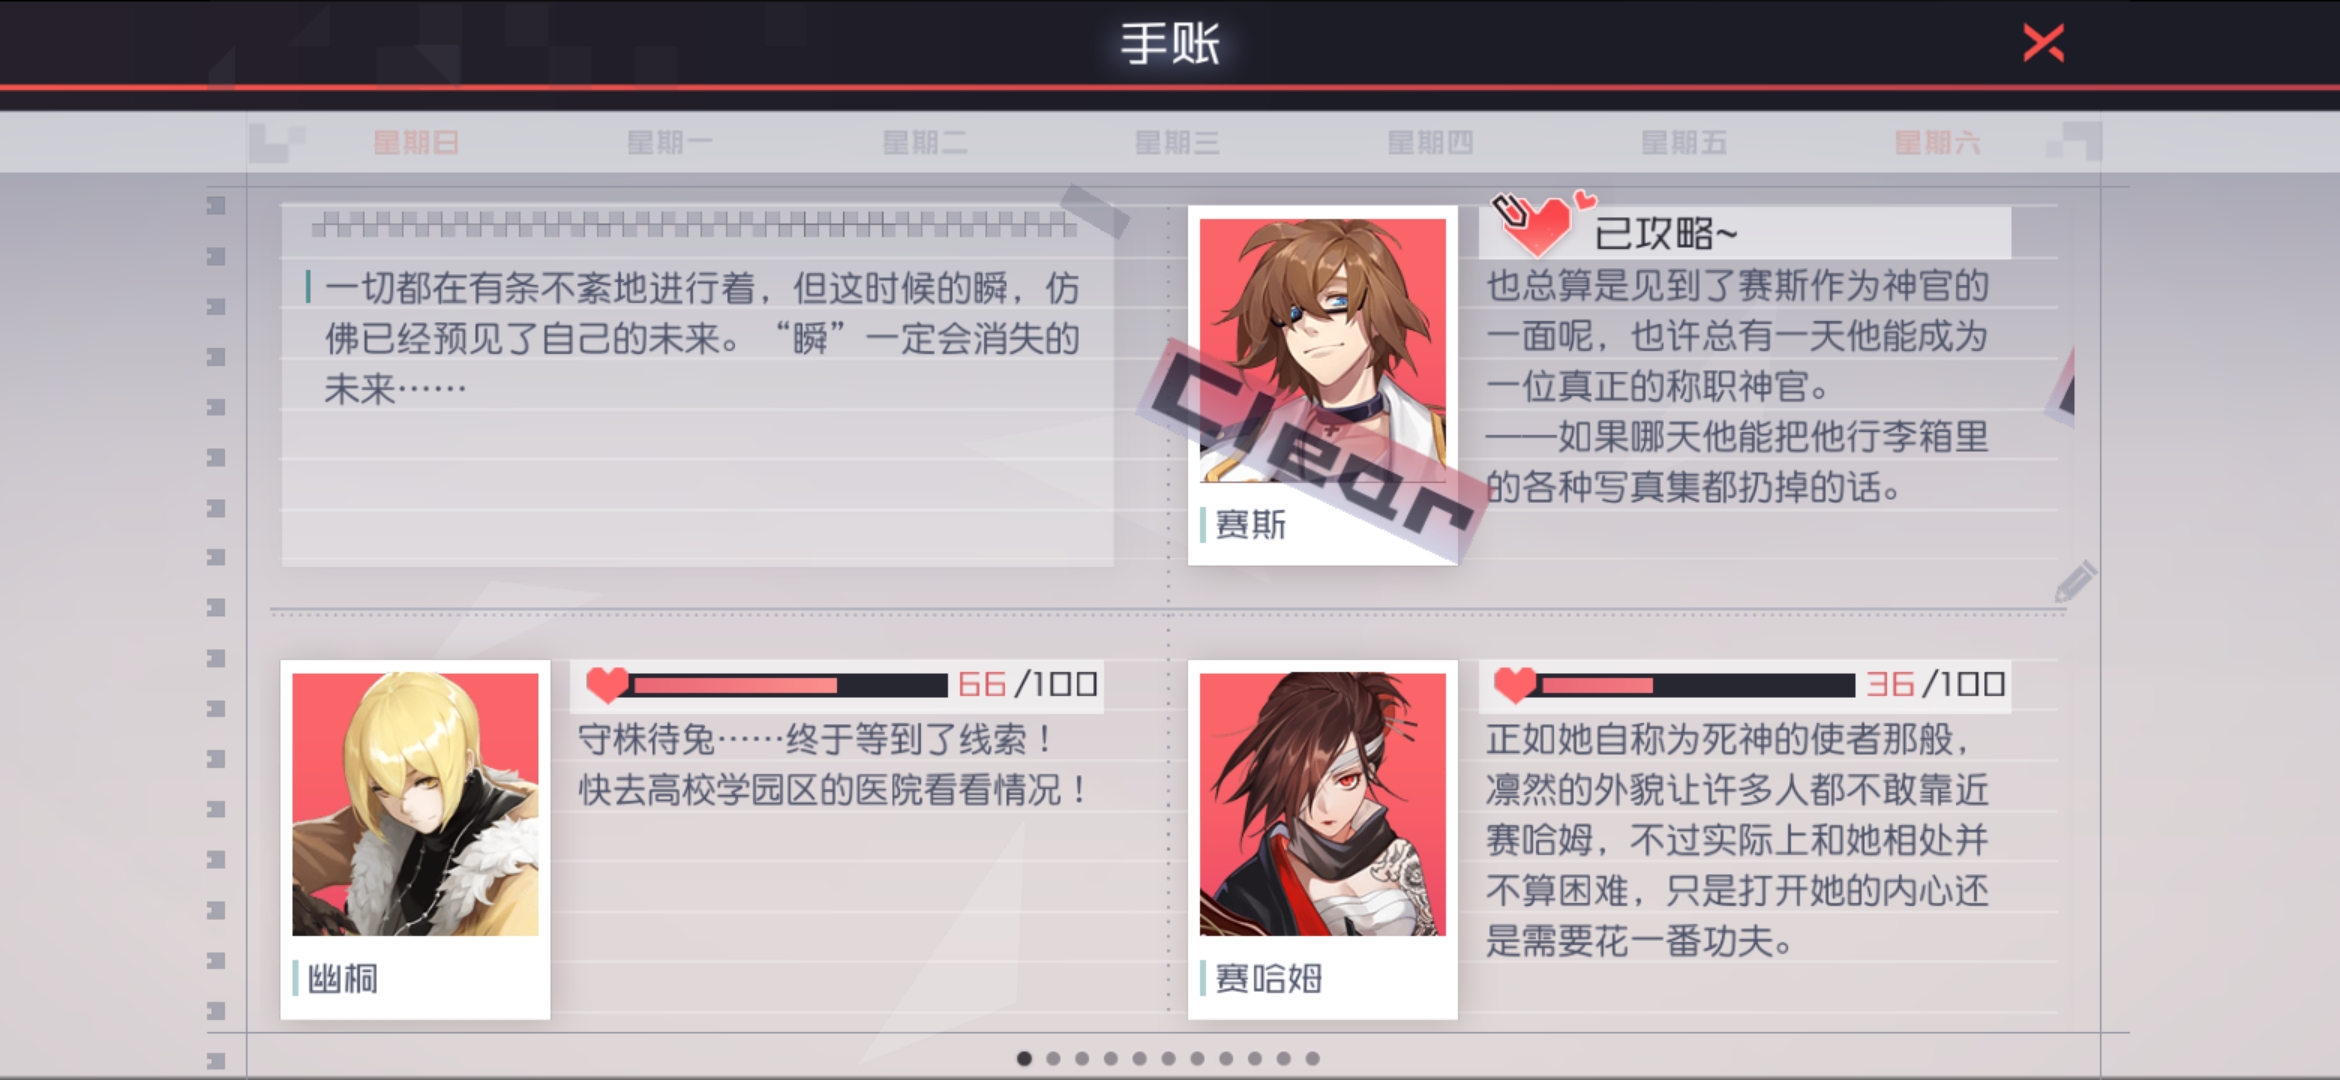
Task: Jump to the last page dot
Action: tap(1313, 1058)
